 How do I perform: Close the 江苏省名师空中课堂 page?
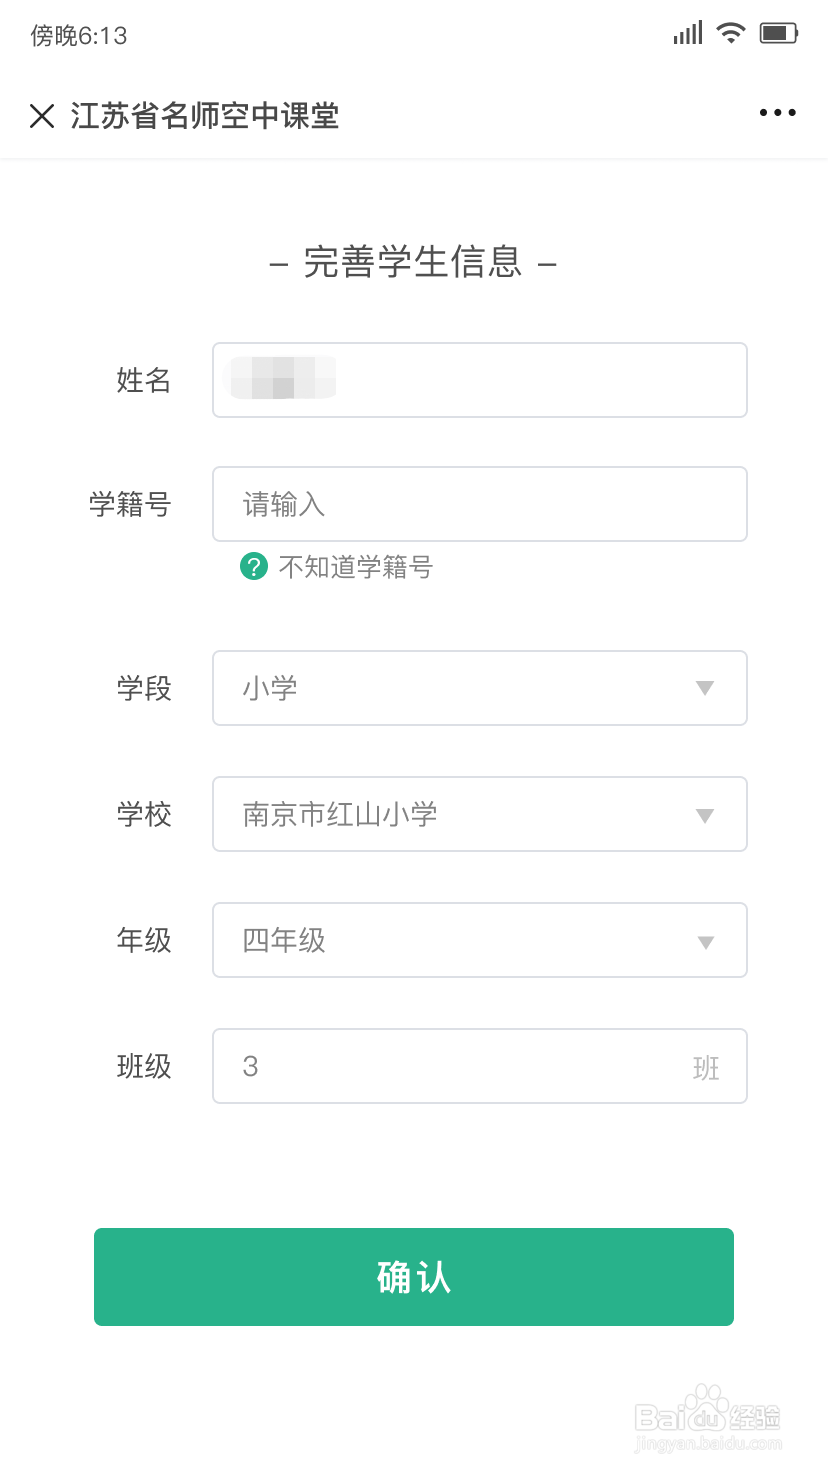pos(42,116)
